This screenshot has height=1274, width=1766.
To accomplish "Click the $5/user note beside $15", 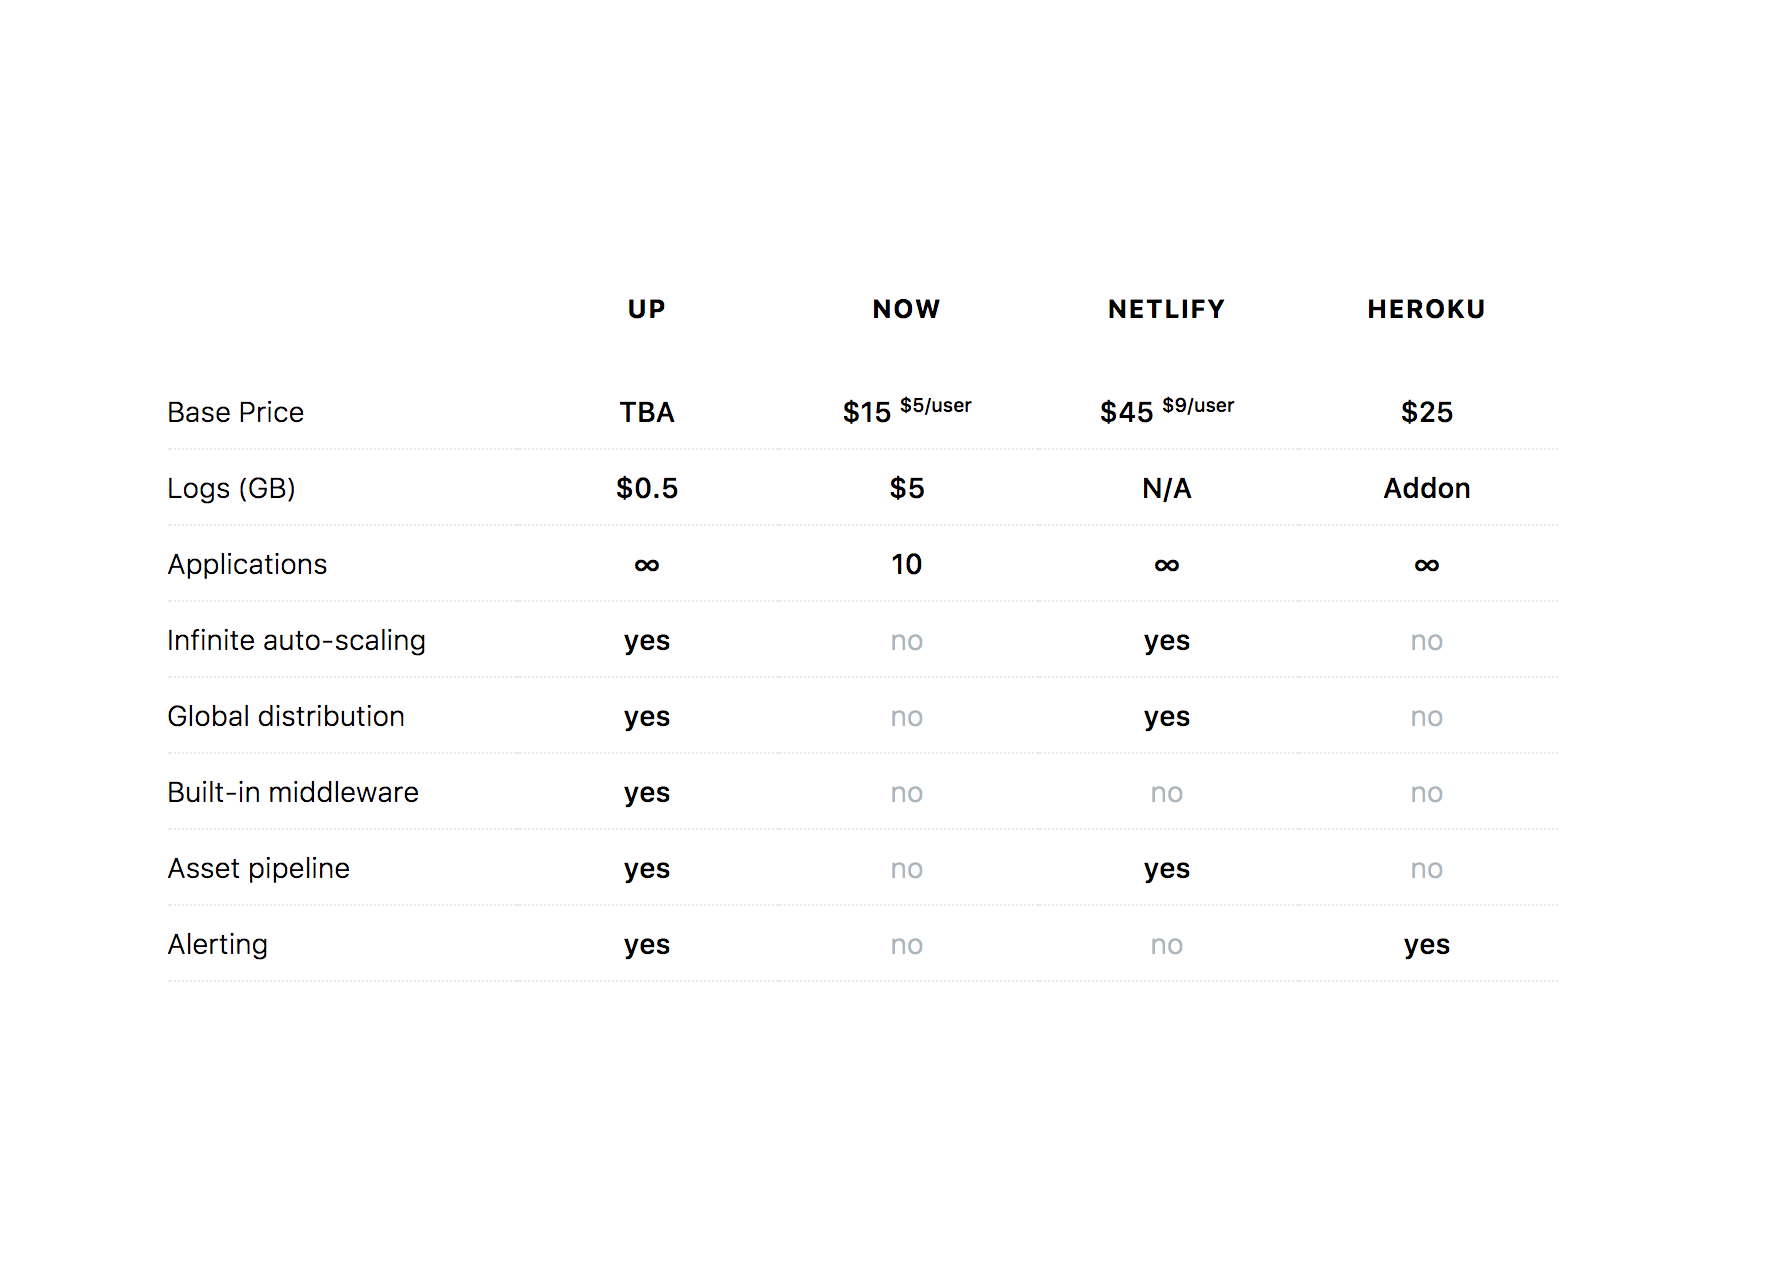I will 936,405.
